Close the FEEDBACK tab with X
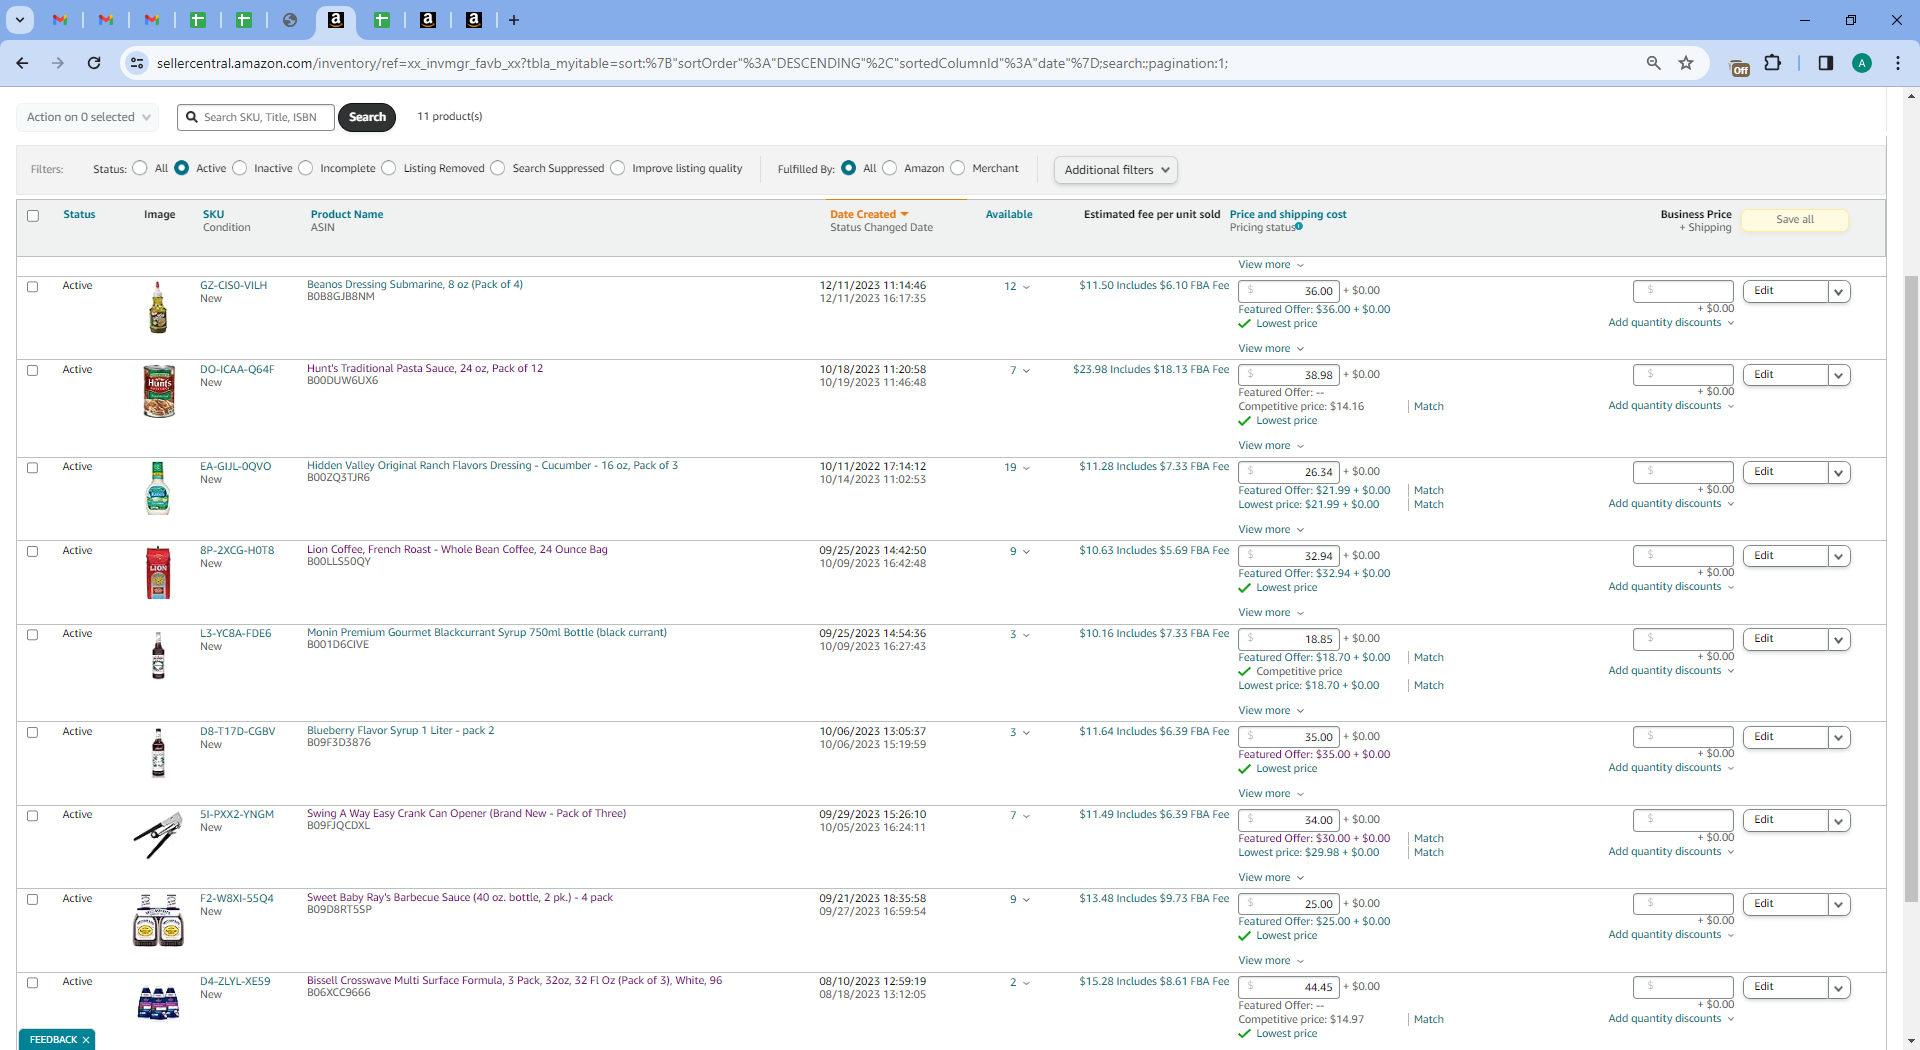The image size is (1920, 1050). click(86, 1040)
